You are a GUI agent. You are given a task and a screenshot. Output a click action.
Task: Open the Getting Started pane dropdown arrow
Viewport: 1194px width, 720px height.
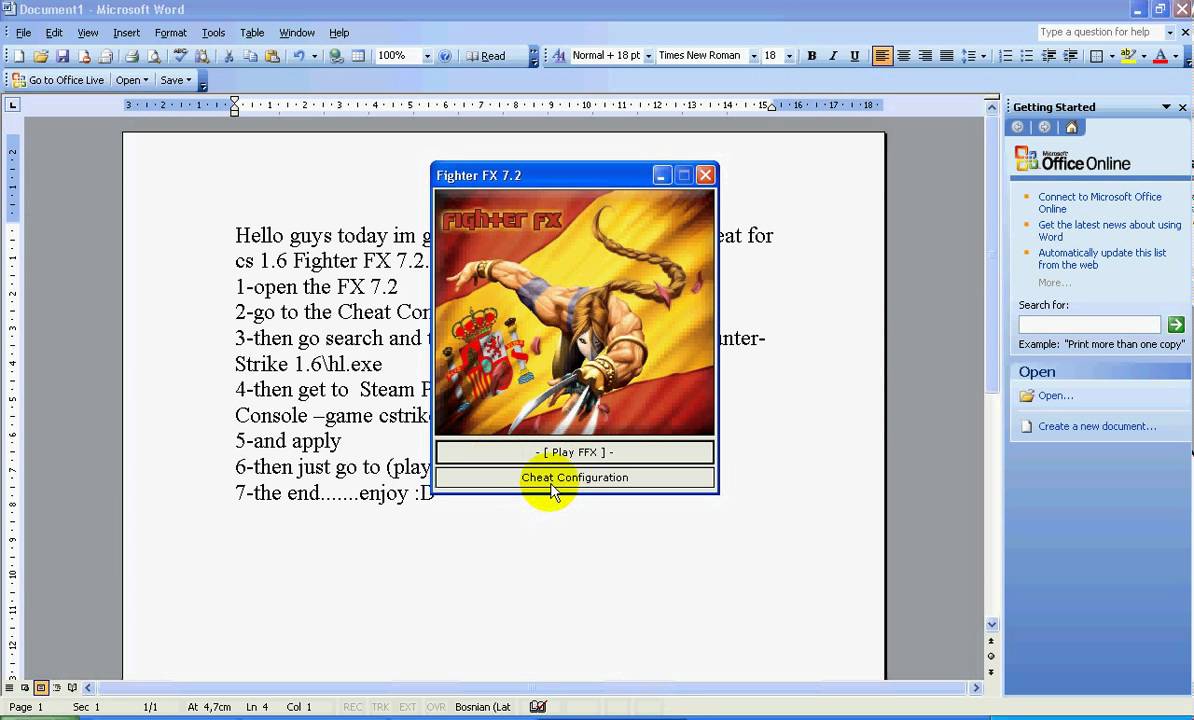coord(1166,107)
